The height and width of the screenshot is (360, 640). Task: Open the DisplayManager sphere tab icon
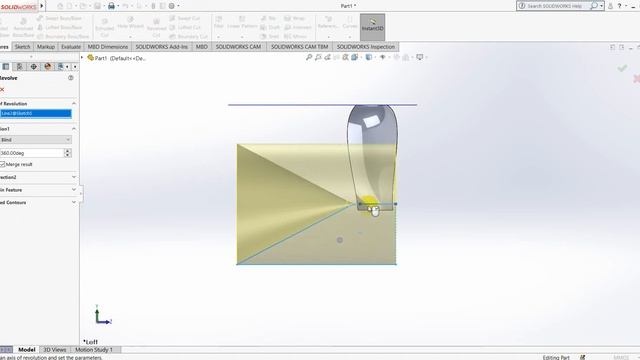pos(48,67)
